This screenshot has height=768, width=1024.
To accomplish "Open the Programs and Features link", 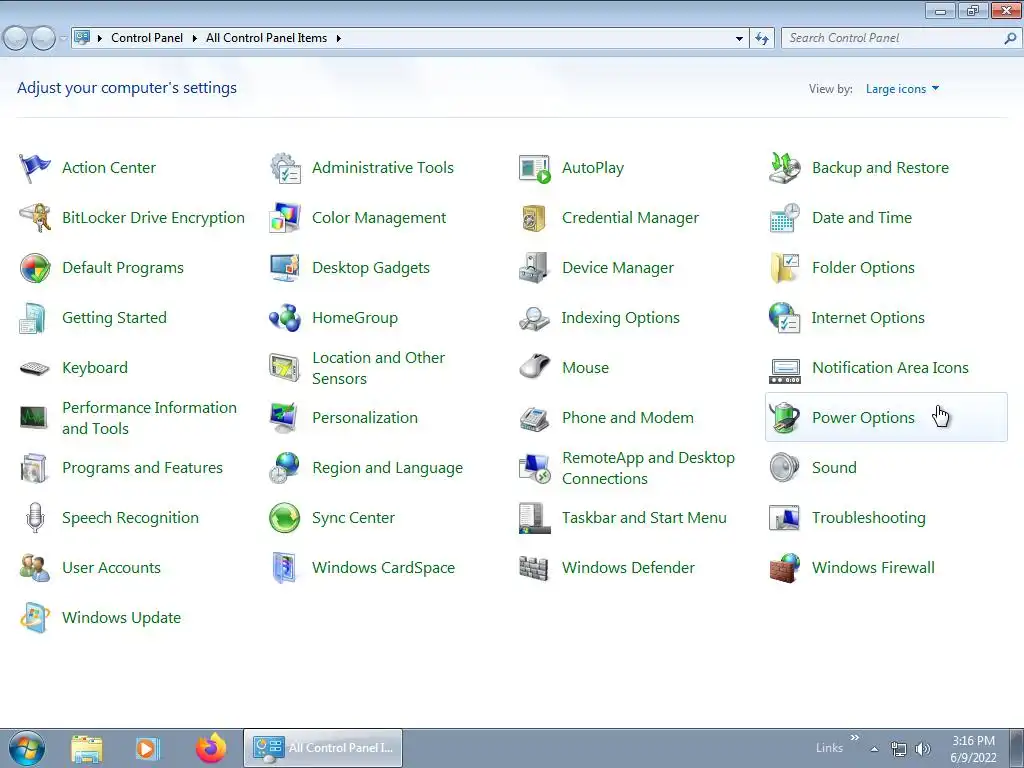I will click(x=142, y=468).
